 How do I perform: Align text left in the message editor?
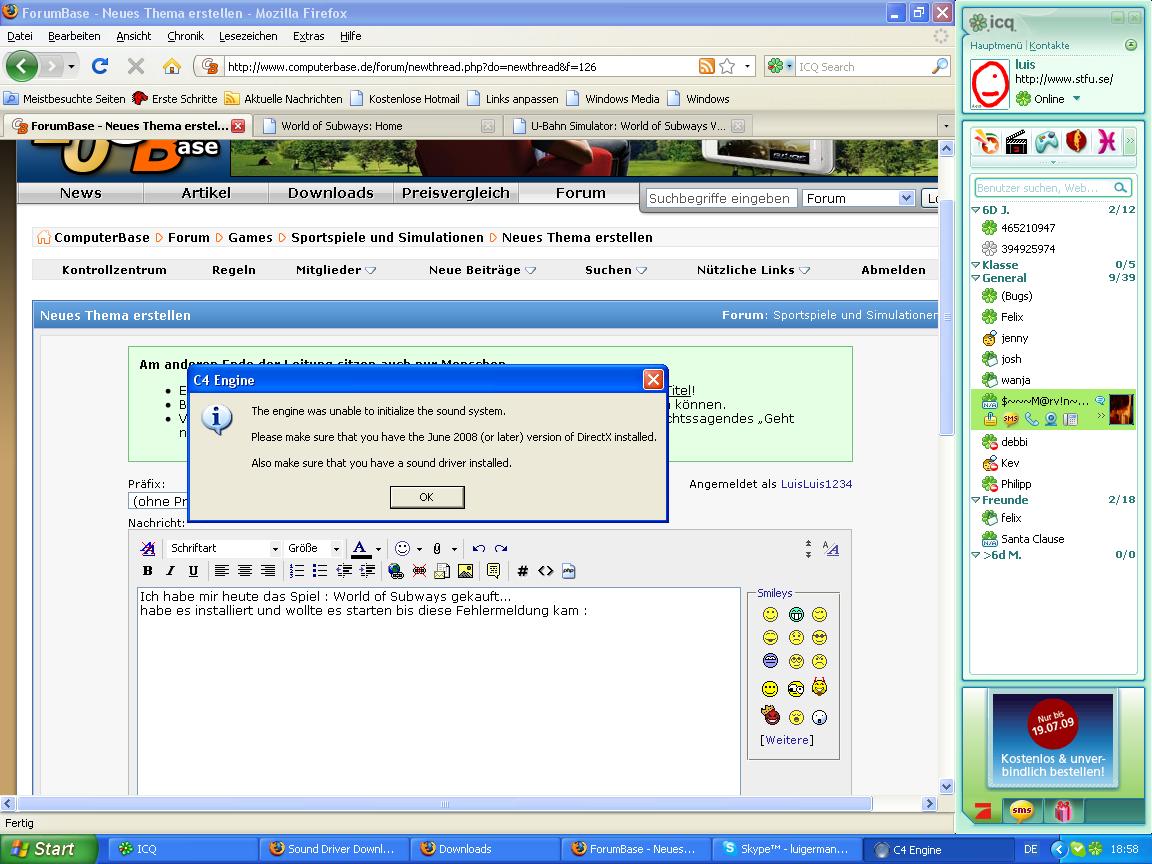point(221,571)
